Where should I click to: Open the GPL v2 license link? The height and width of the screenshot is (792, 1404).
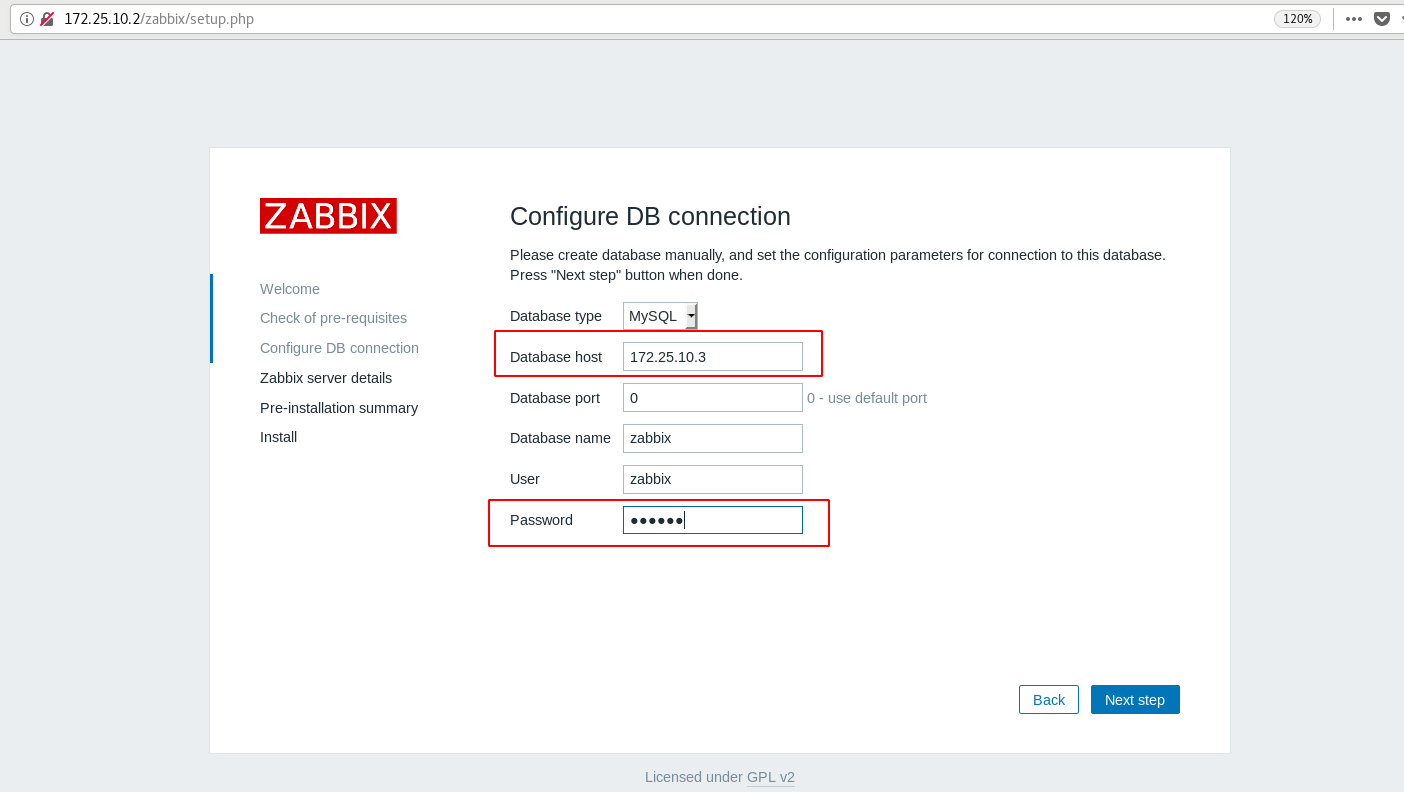[771, 777]
